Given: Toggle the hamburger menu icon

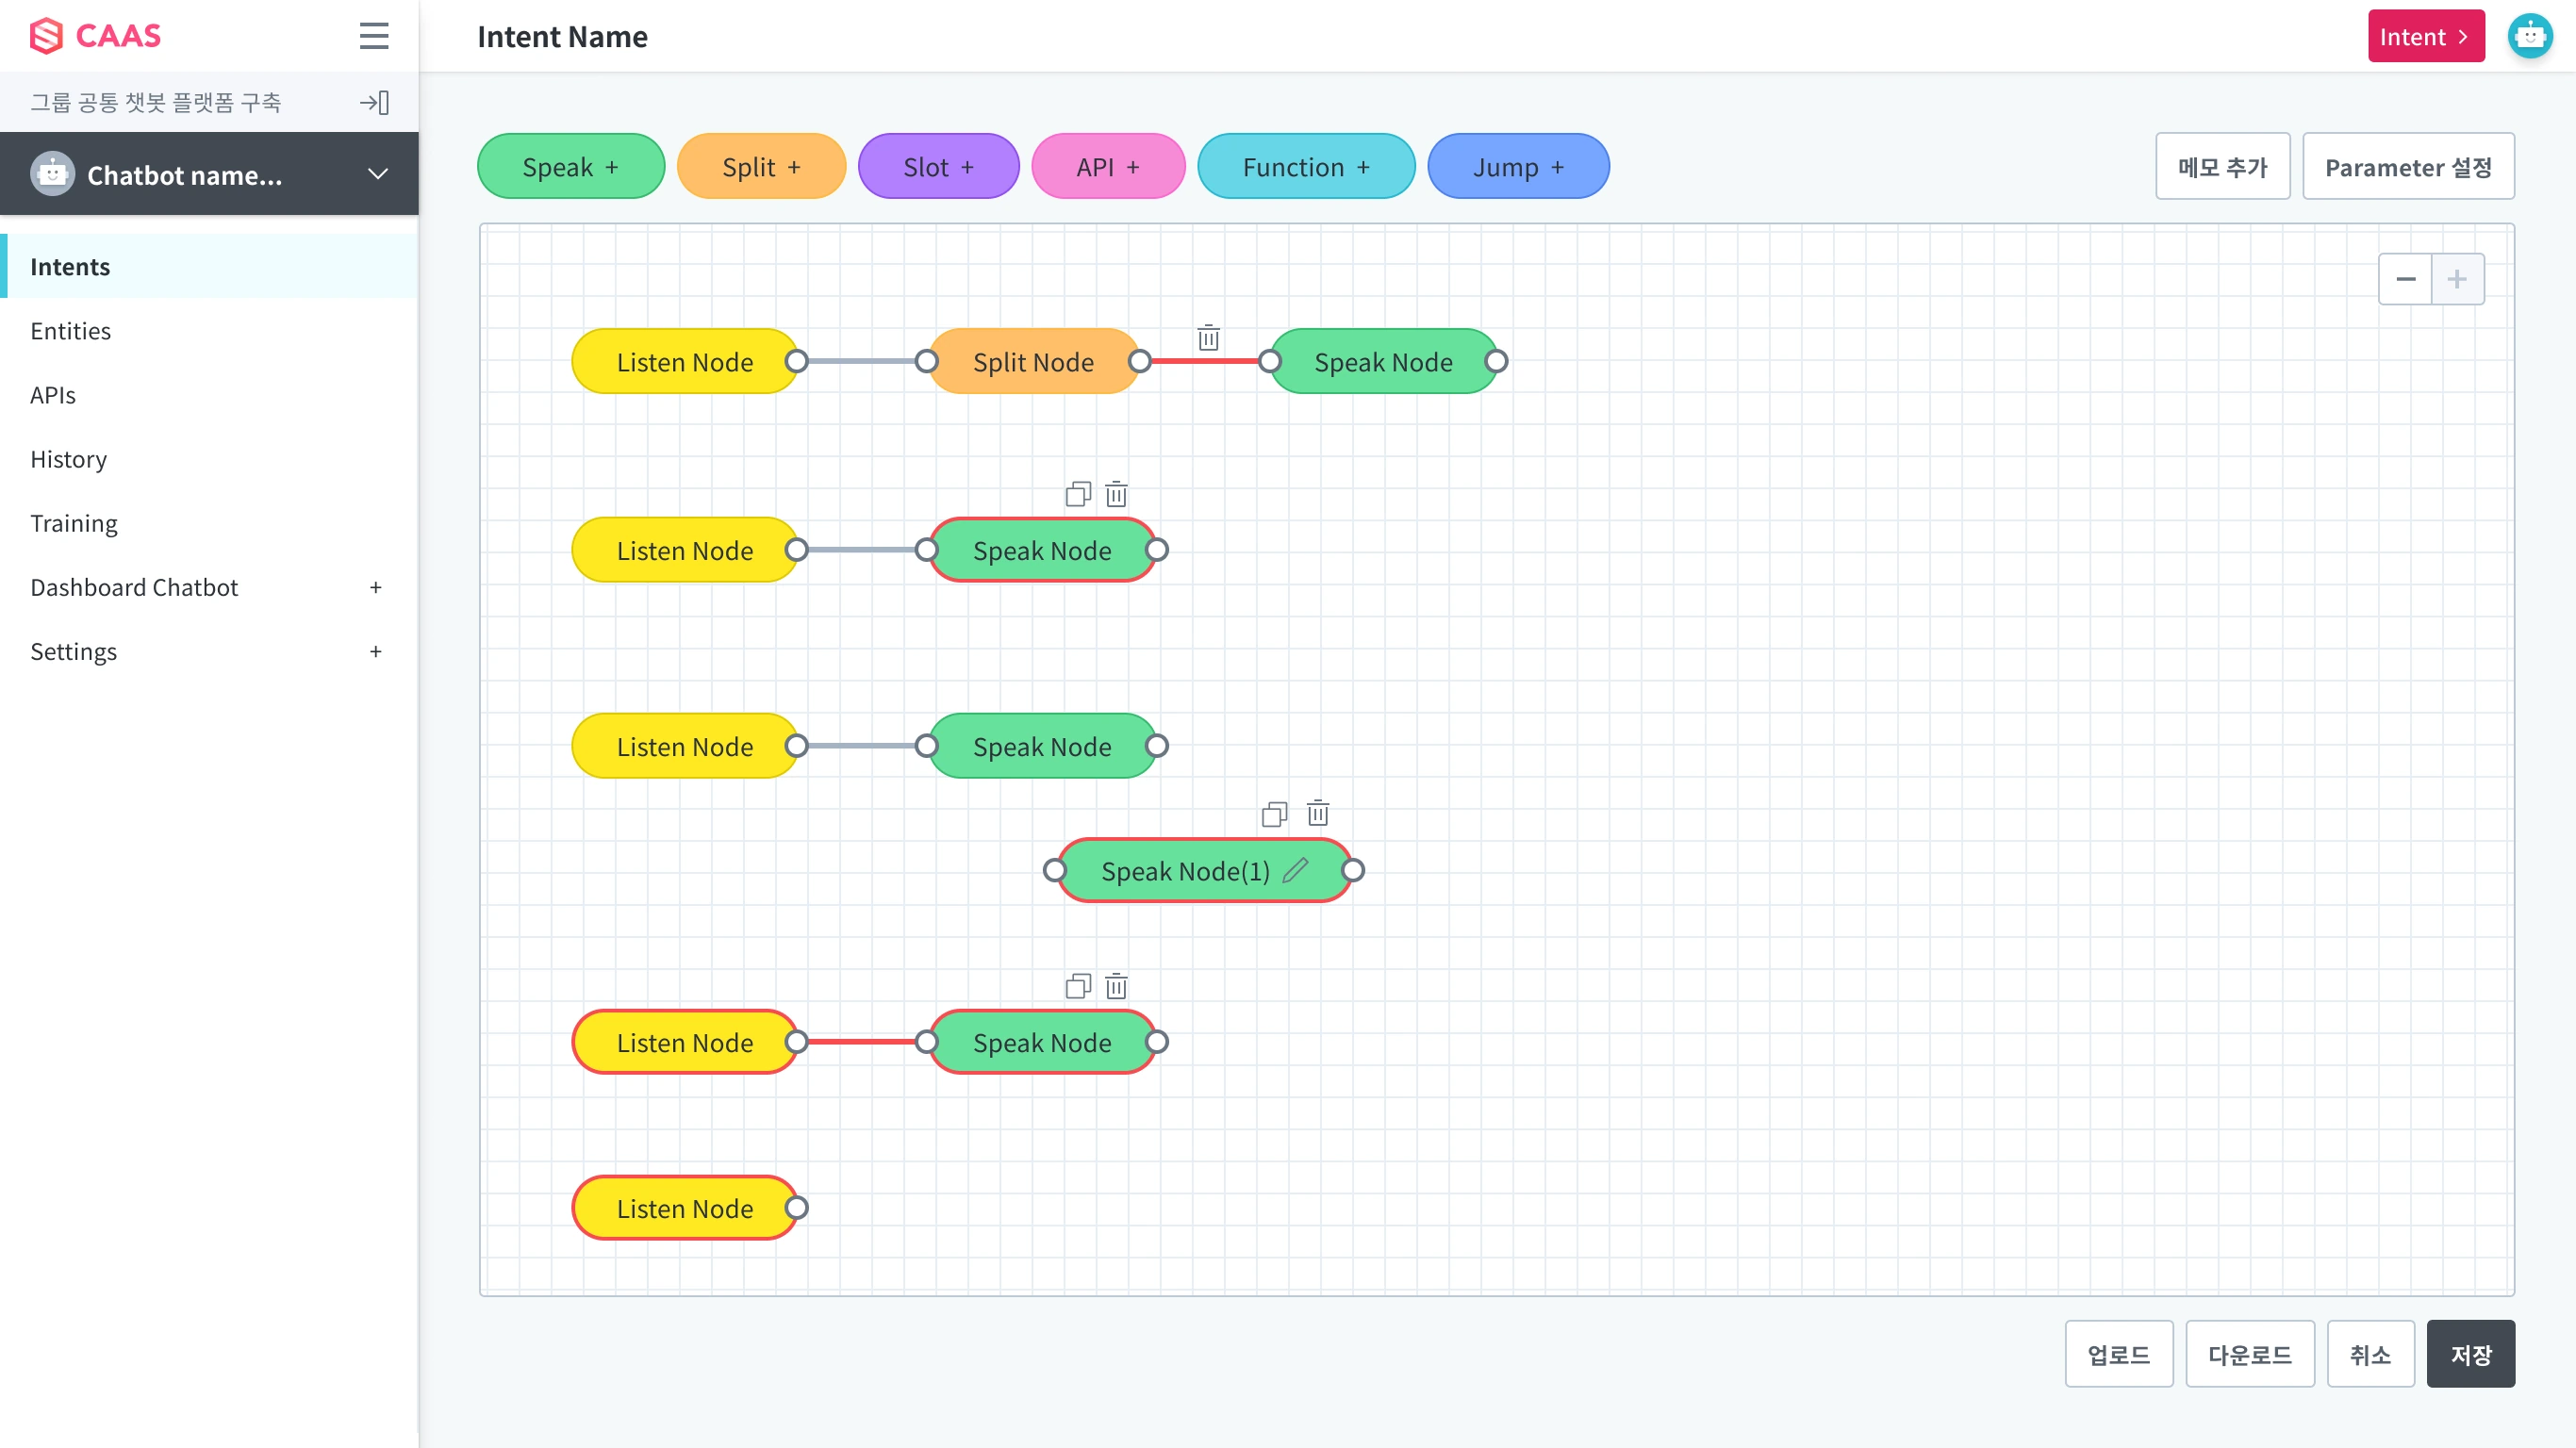Looking at the screenshot, I should pos(374,36).
